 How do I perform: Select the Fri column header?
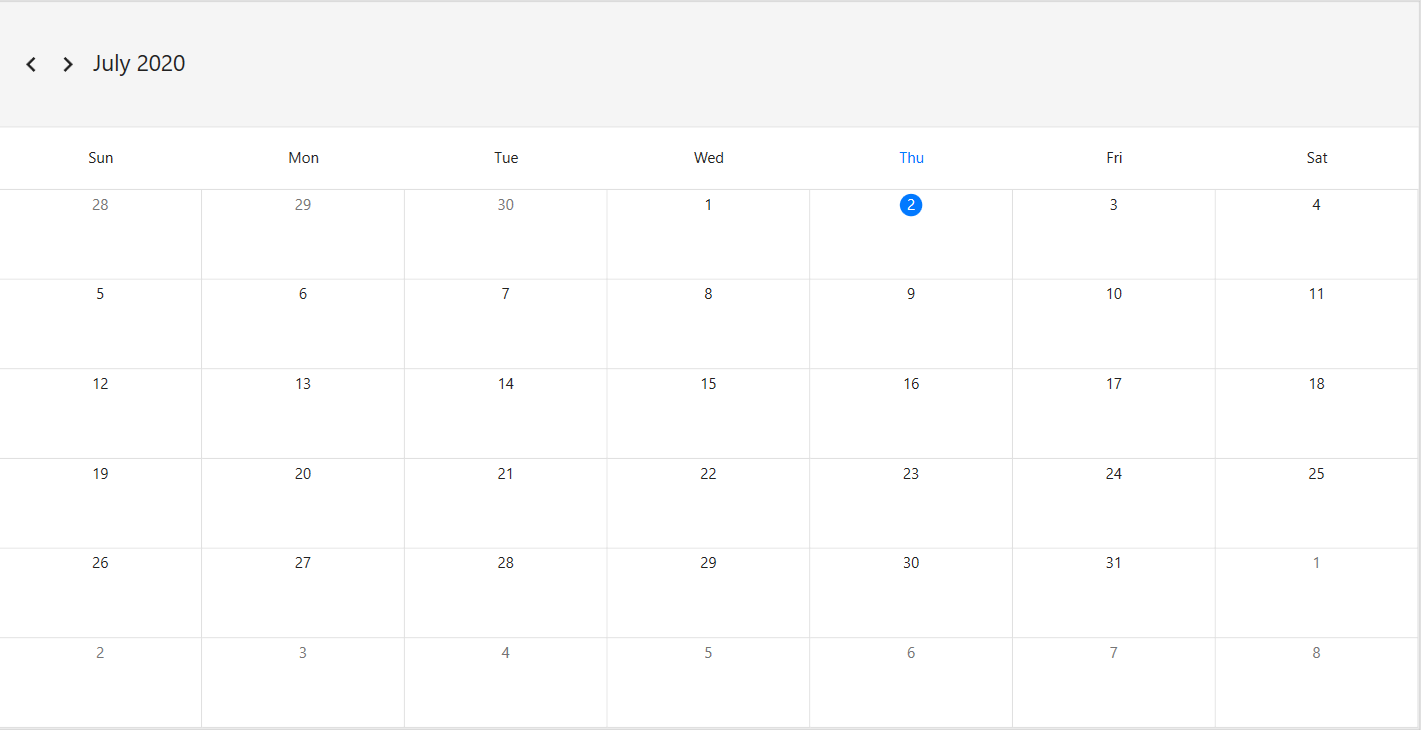click(x=1114, y=158)
